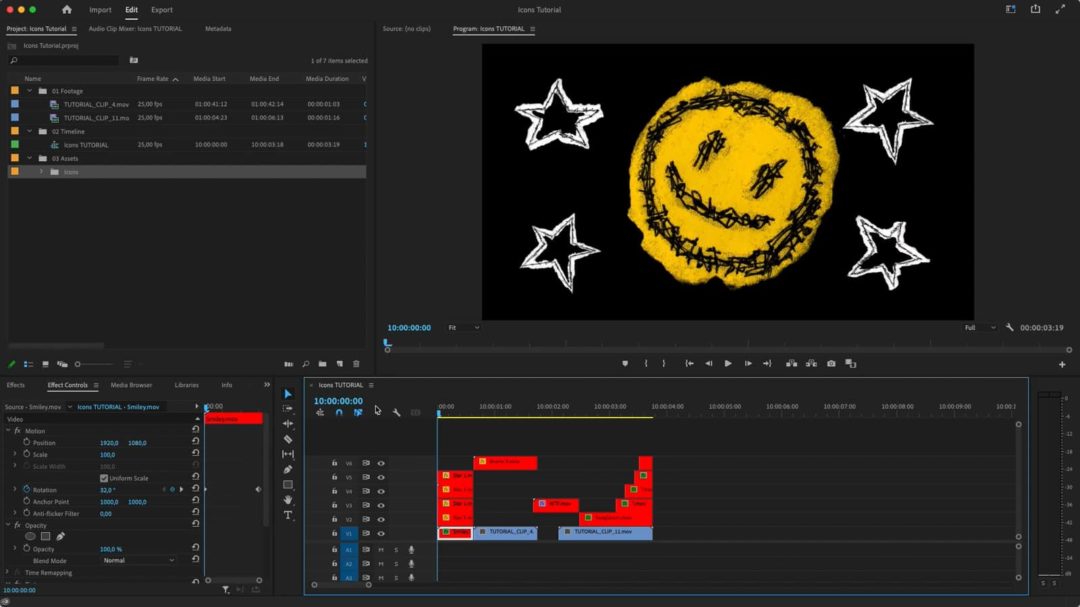
Task: Toggle timeline snapping magnet icon
Action: click(339, 412)
